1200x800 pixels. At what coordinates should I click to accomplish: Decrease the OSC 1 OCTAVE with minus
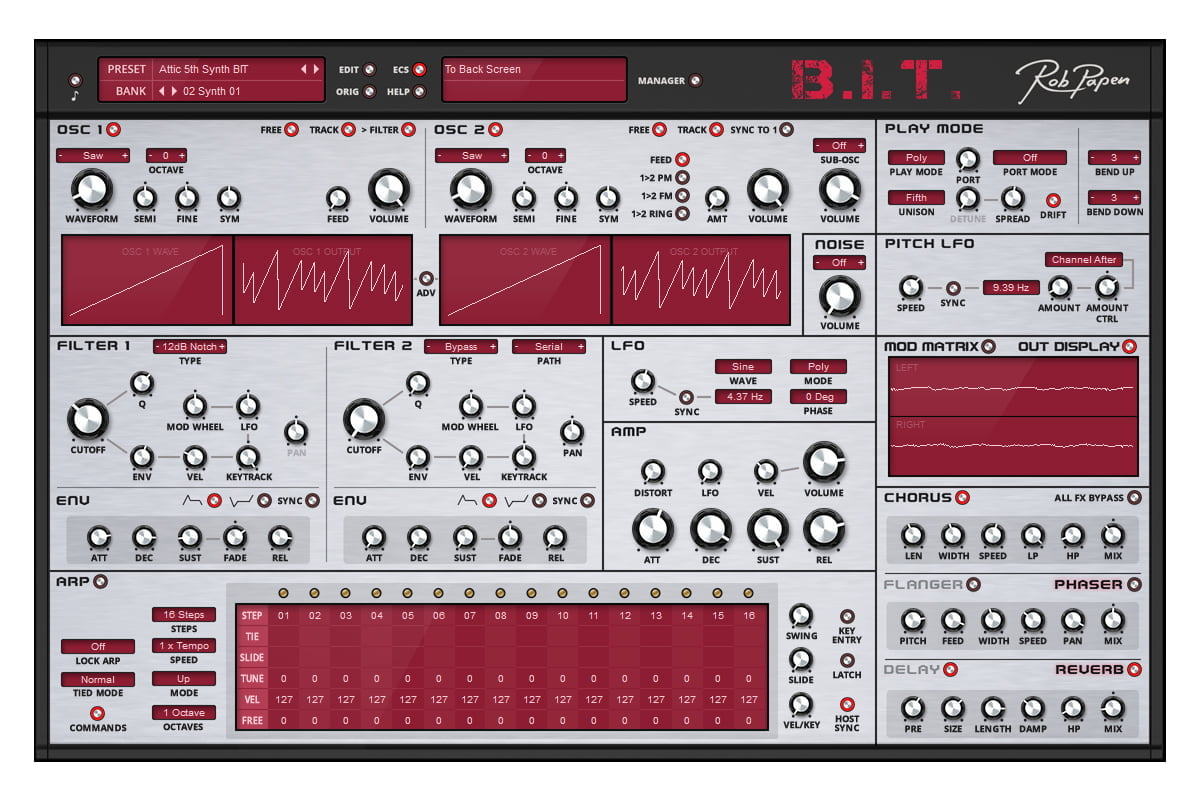152,156
